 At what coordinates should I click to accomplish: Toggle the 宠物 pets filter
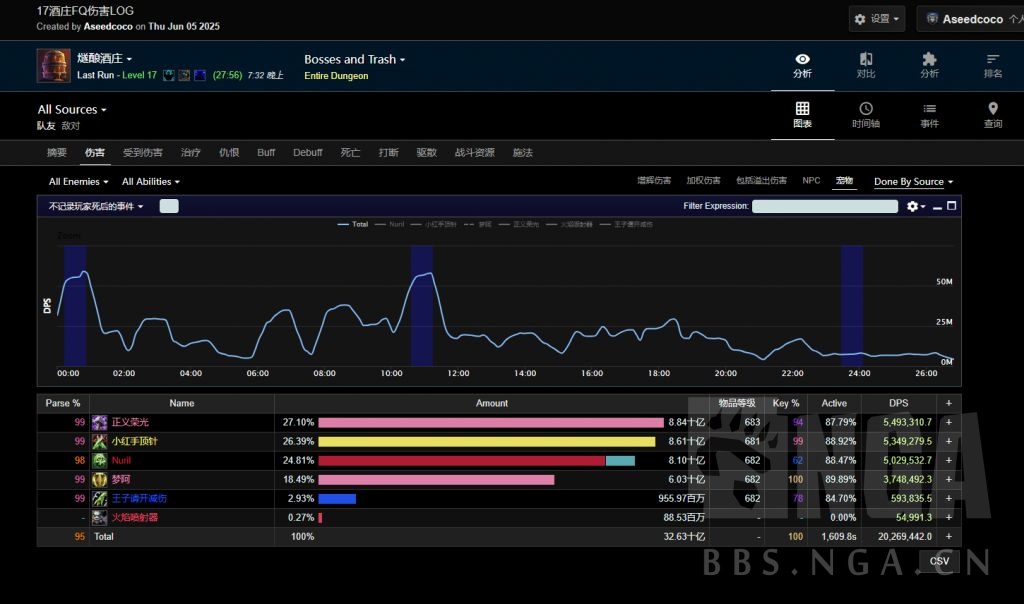[x=844, y=181]
